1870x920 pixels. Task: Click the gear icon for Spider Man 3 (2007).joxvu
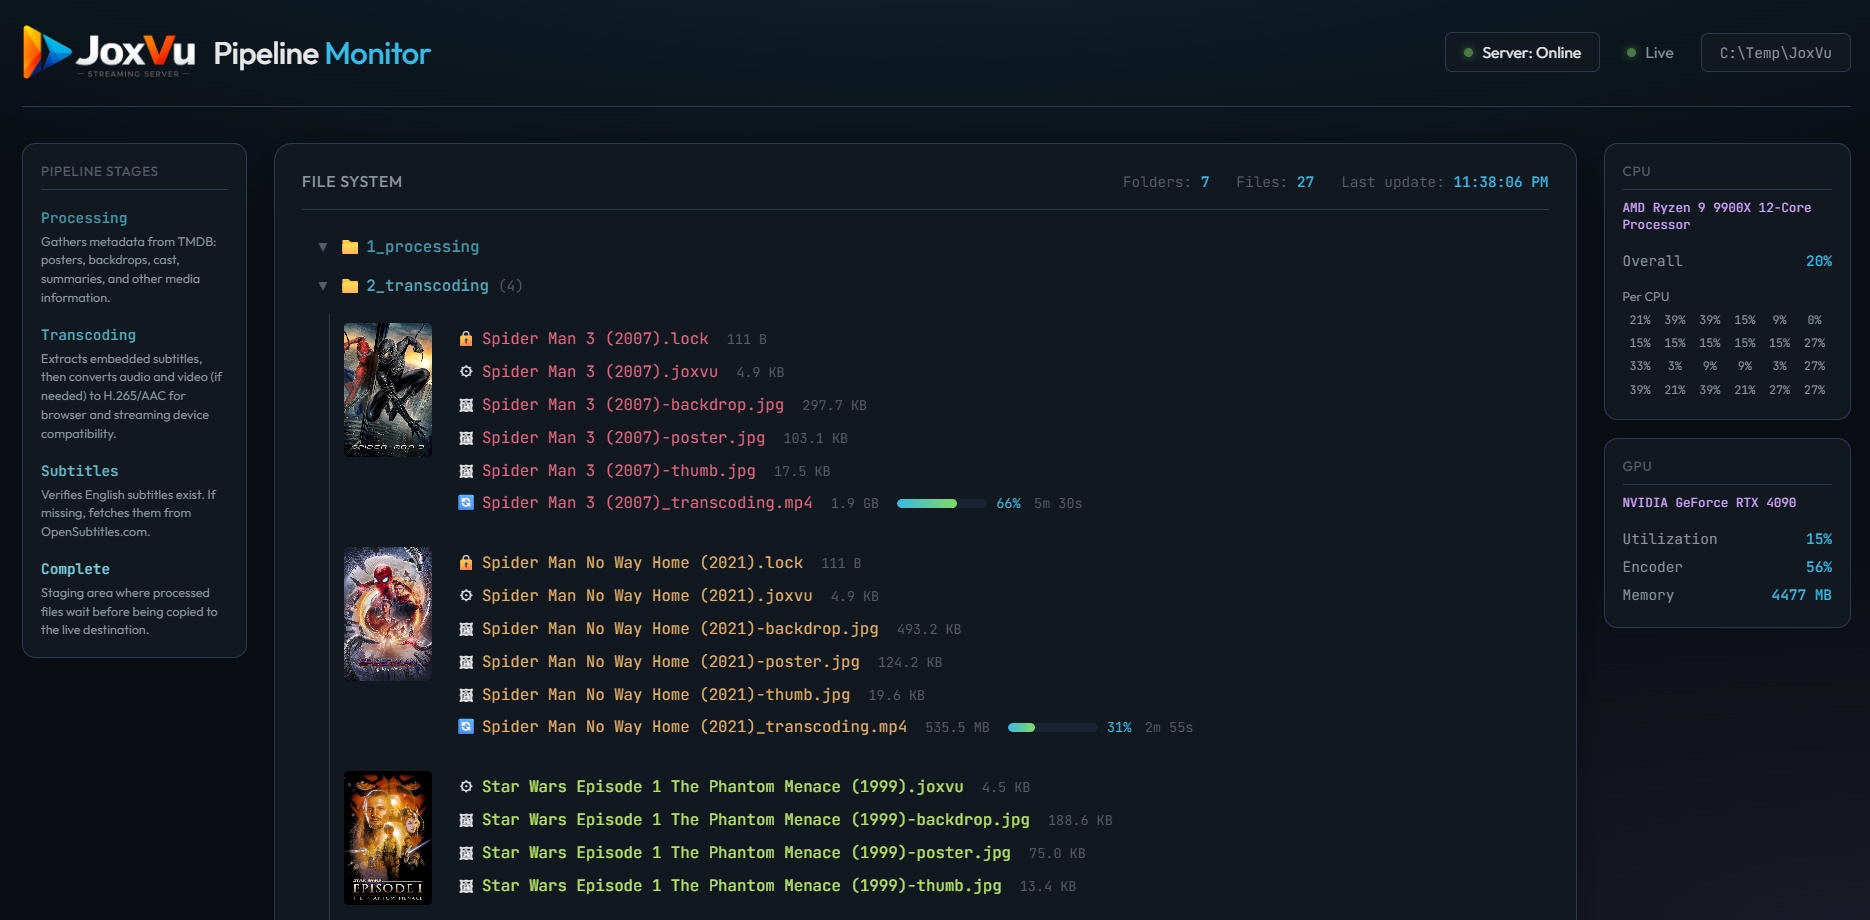[464, 371]
